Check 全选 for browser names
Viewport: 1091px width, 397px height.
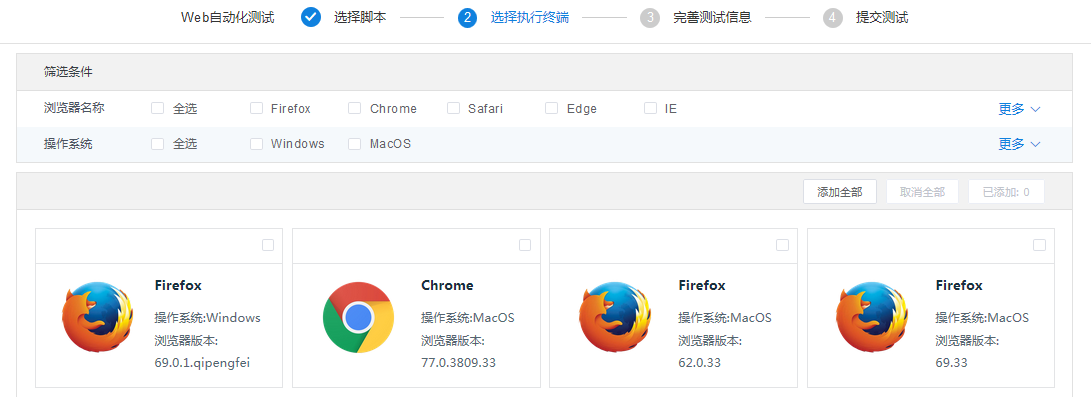click(x=158, y=108)
